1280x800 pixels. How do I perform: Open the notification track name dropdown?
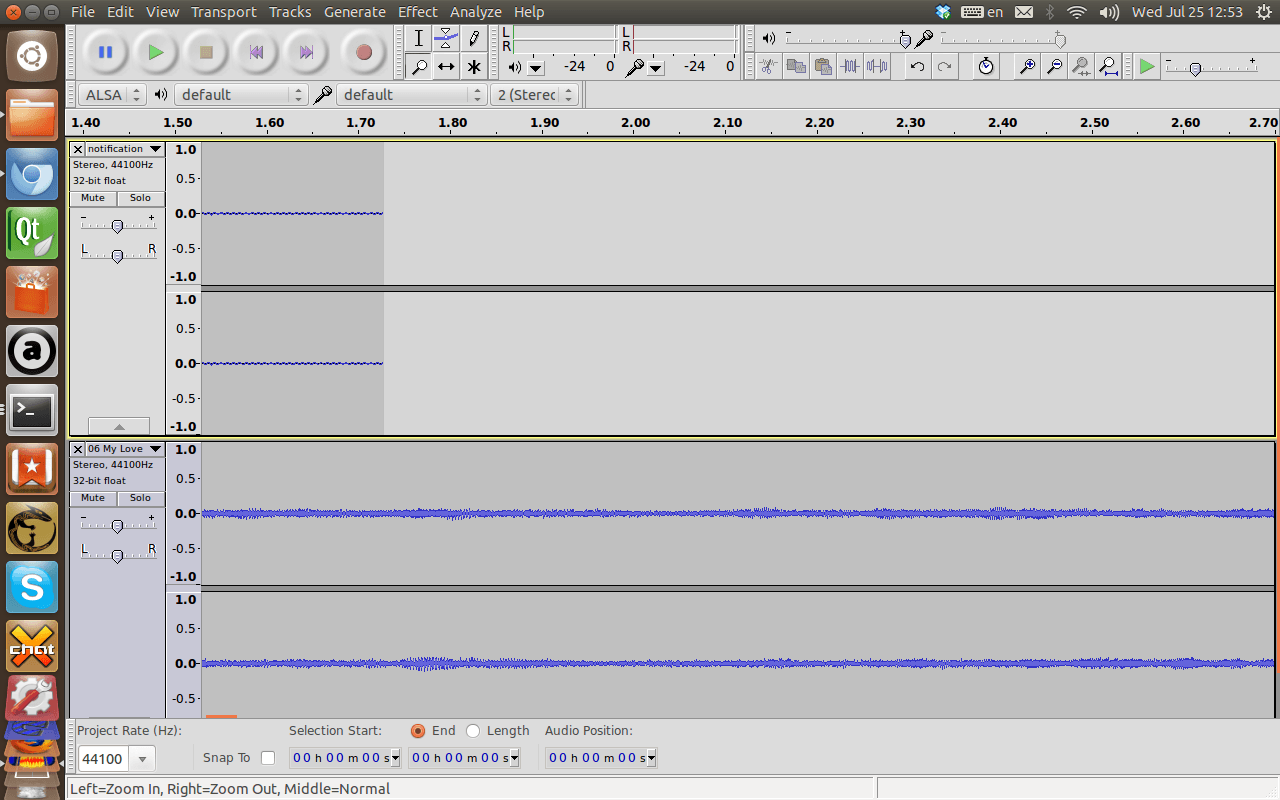[124, 149]
